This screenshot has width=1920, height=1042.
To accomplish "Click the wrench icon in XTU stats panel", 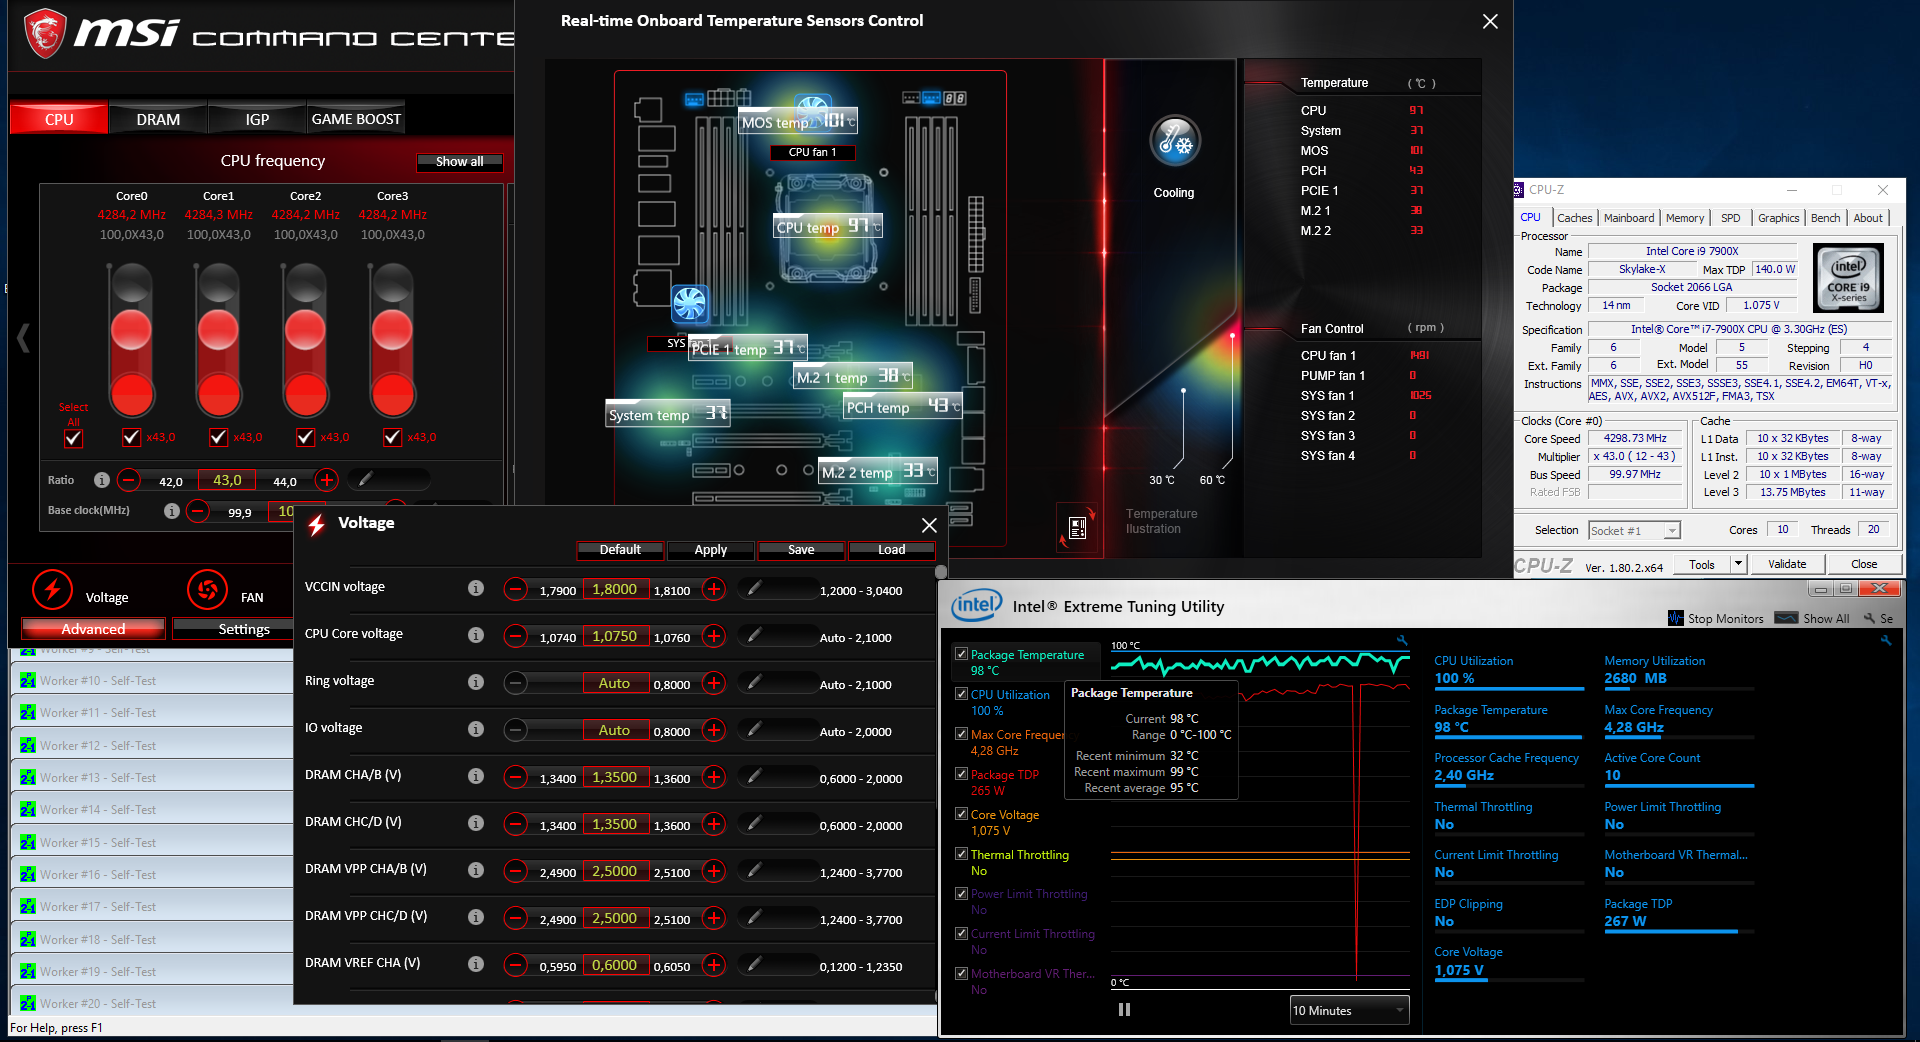I will click(1885, 640).
